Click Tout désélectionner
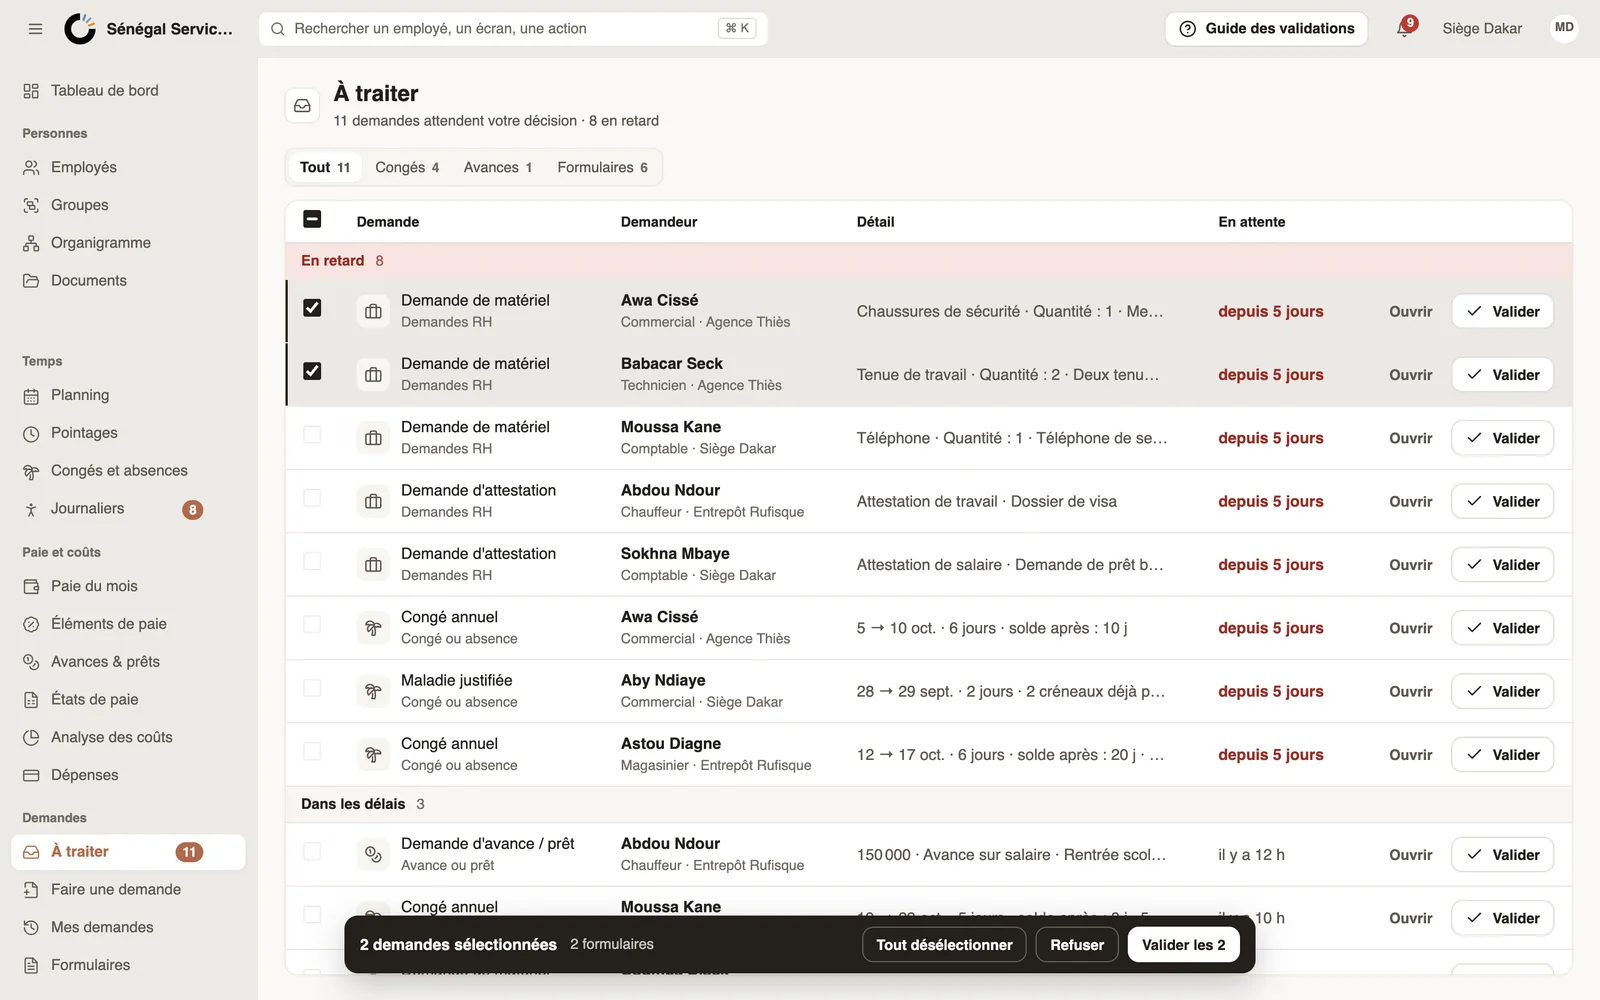Screen dimensions: 1600x1000 (944, 945)
